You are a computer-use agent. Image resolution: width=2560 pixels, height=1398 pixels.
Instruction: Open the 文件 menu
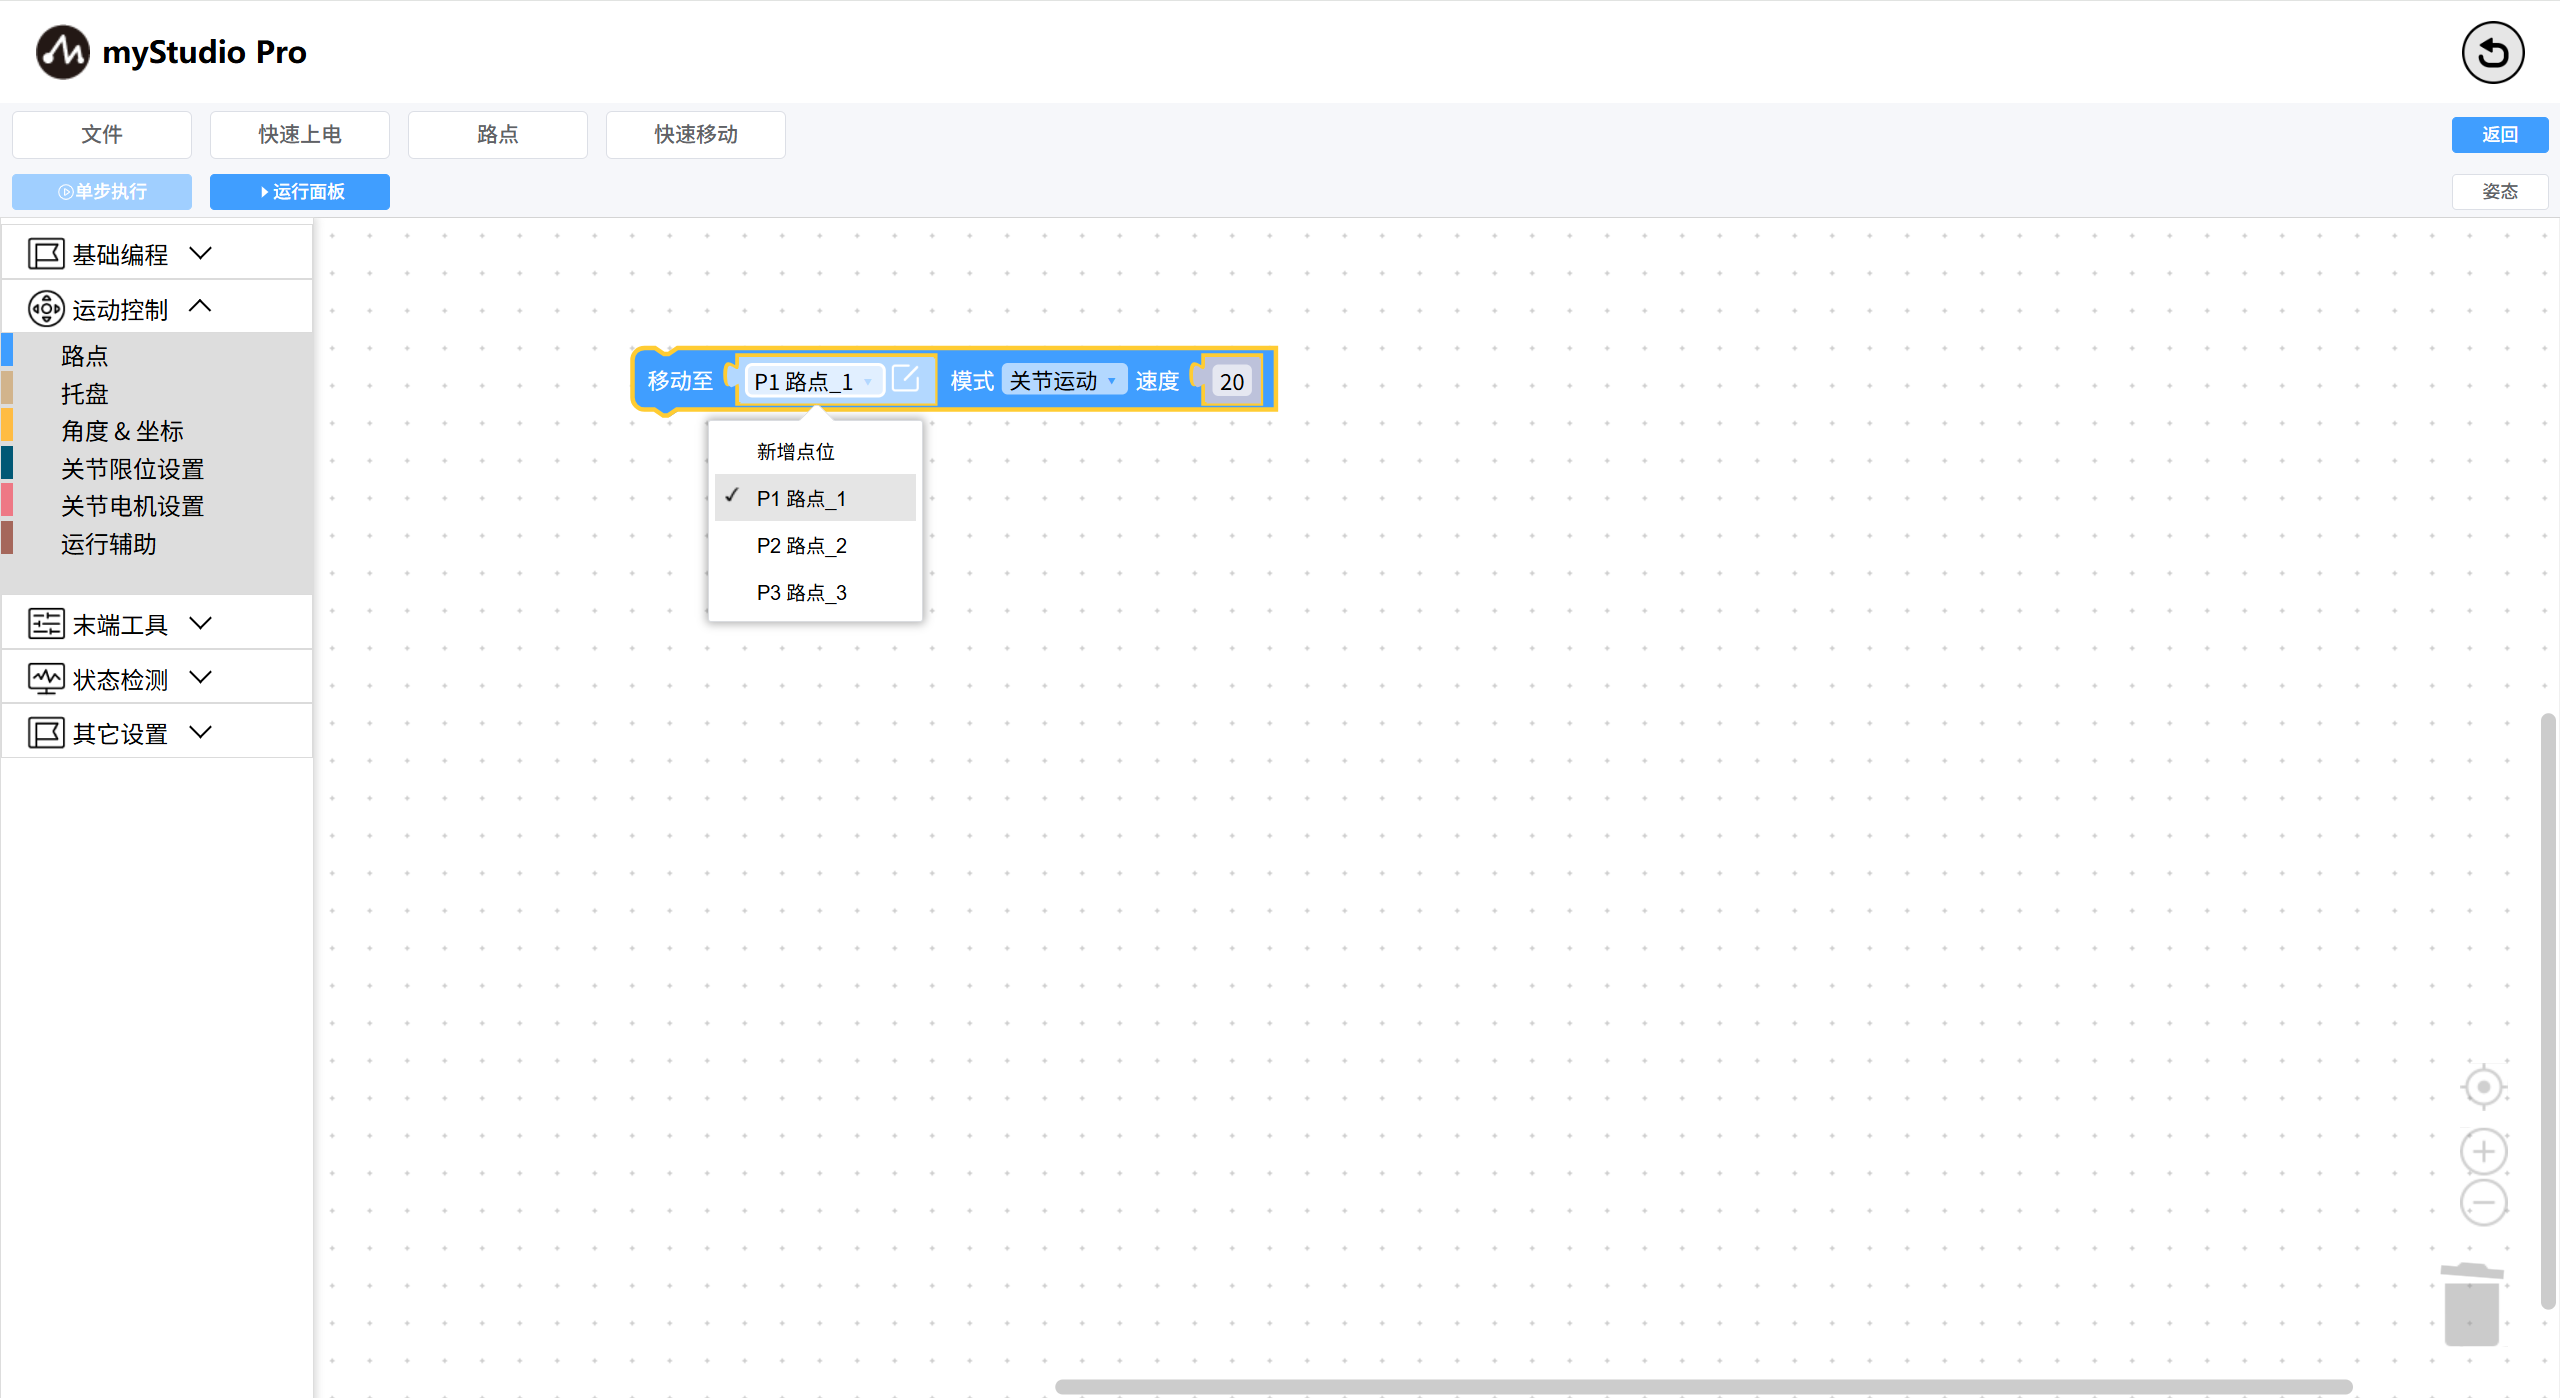click(x=102, y=134)
